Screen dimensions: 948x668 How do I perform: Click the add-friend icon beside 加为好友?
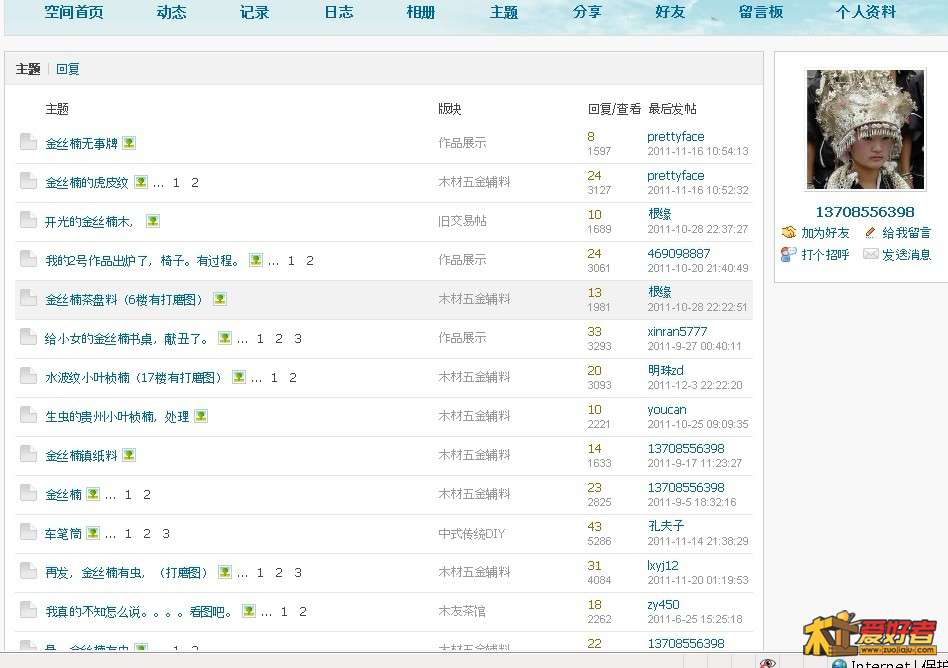[788, 233]
